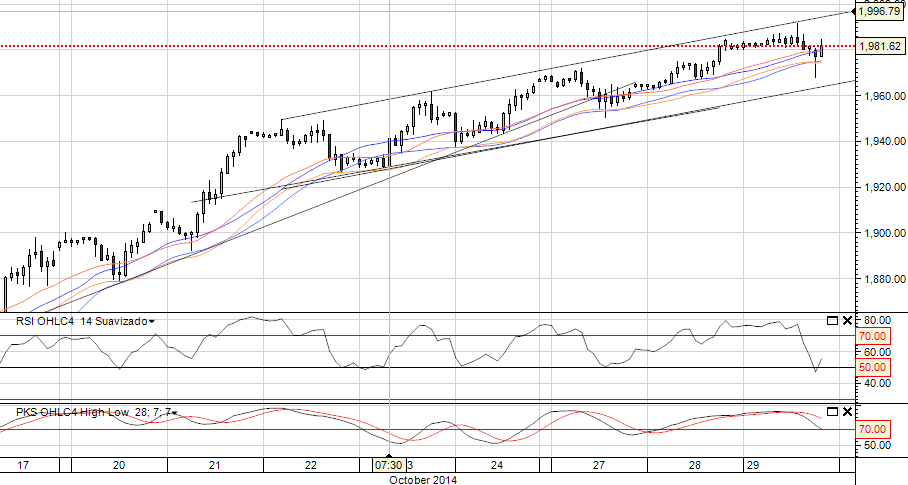Close the PKS OHLC4 indicator panel
908x485 pixels.
click(847, 412)
